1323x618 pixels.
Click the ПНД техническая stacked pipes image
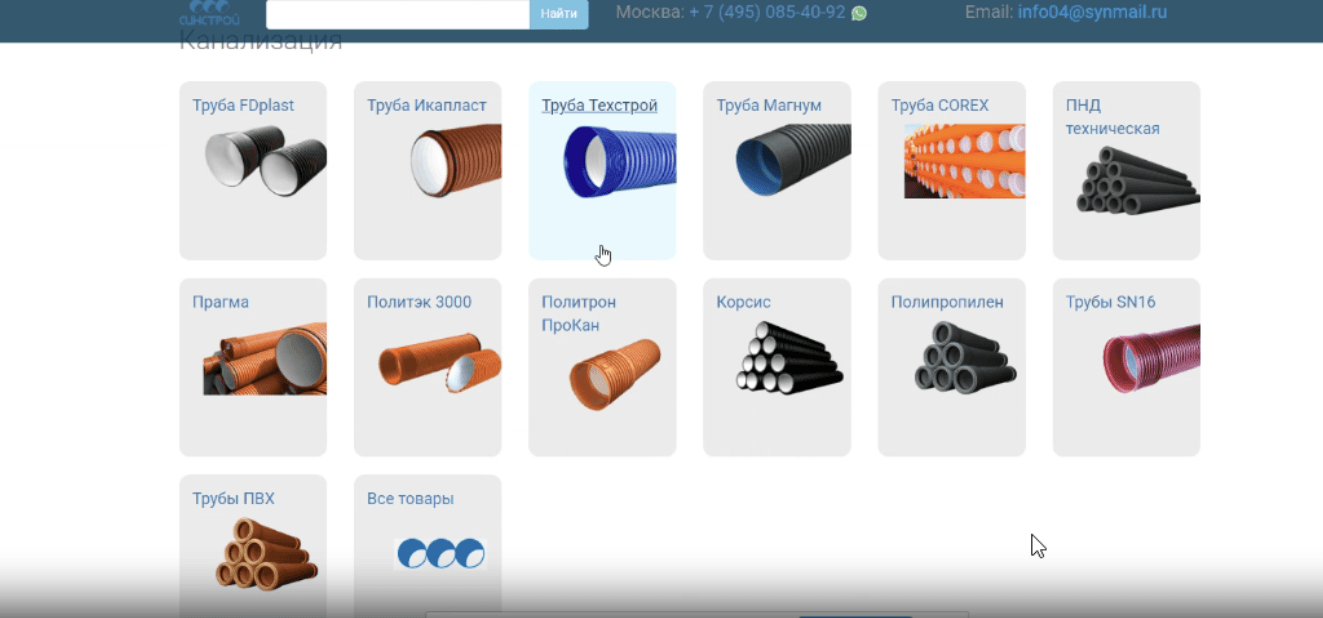point(1138,181)
